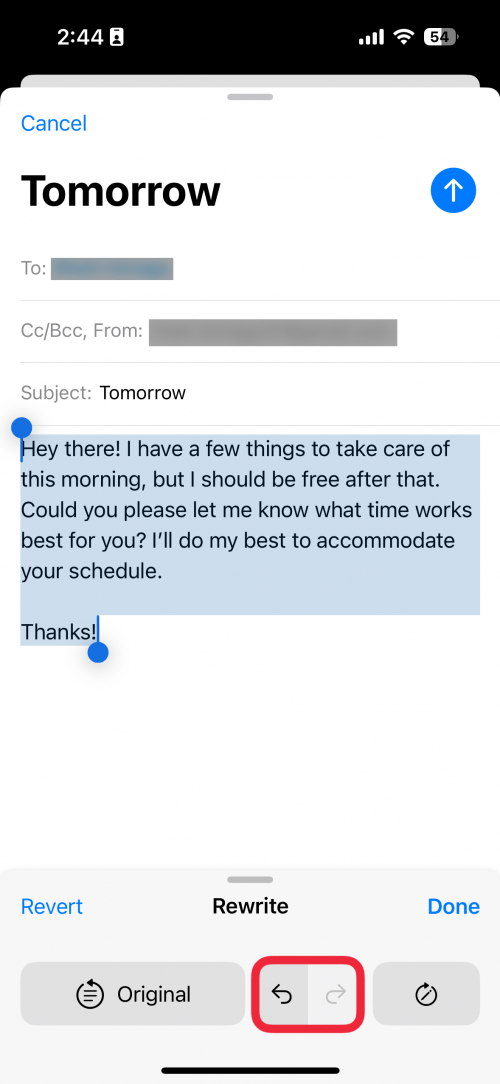Viewport: 500px width, 1084px height.
Task: Redo the rewrite with the forward arrow
Action: (x=335, y=994)
